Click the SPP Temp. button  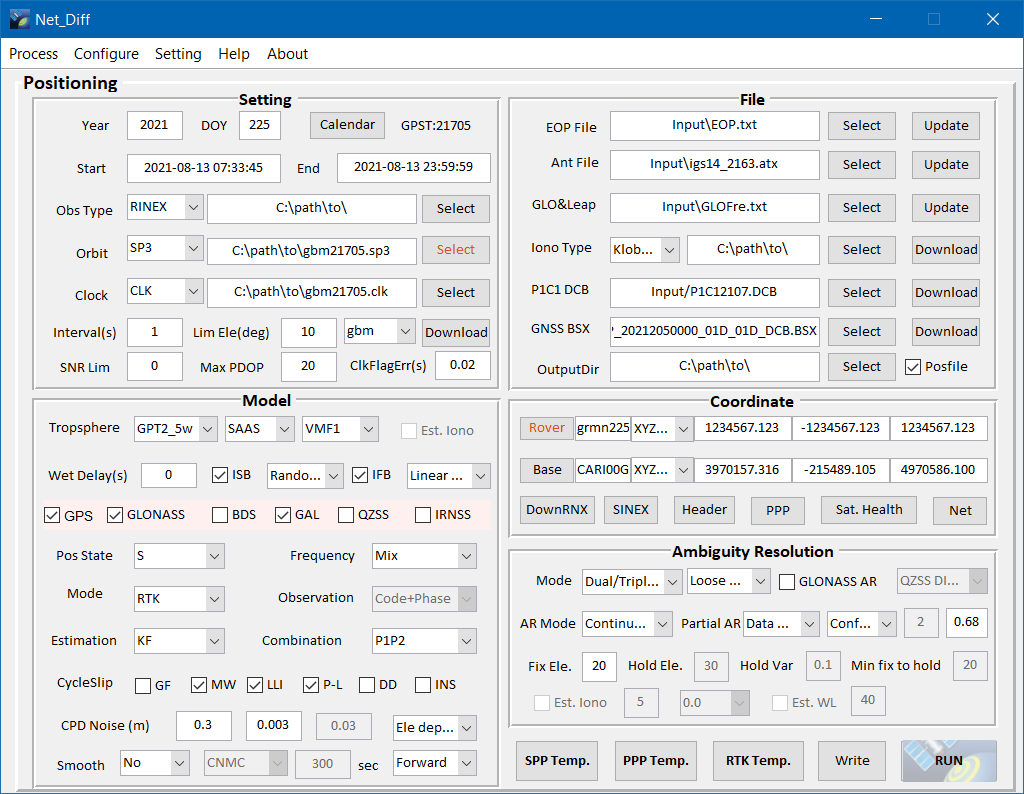tap(557, 761)
